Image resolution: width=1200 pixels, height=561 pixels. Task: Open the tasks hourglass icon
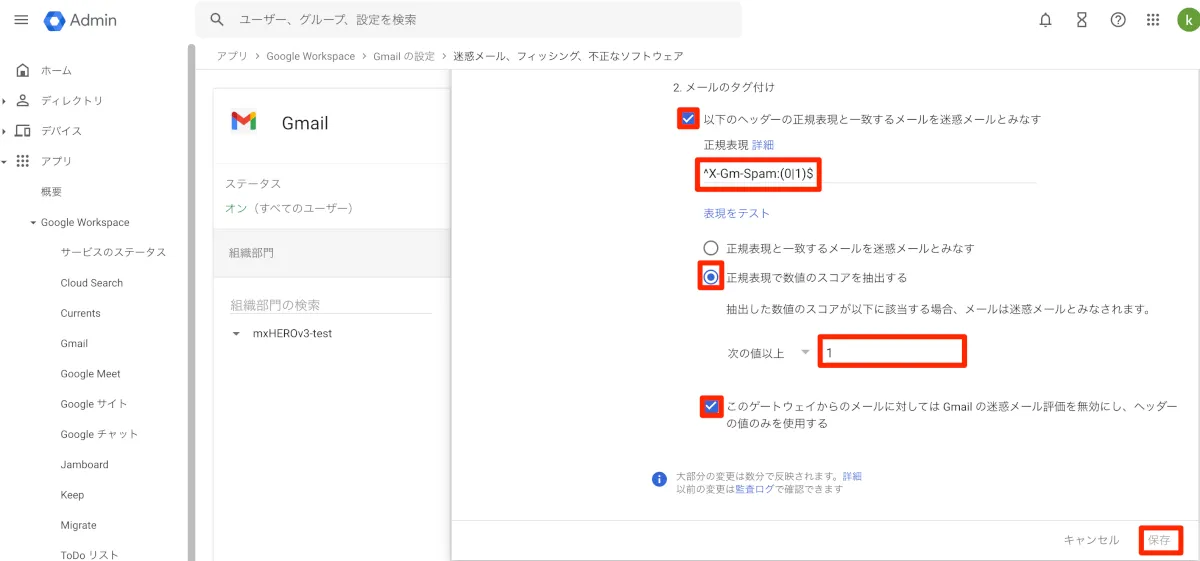tap(1081, 20)
